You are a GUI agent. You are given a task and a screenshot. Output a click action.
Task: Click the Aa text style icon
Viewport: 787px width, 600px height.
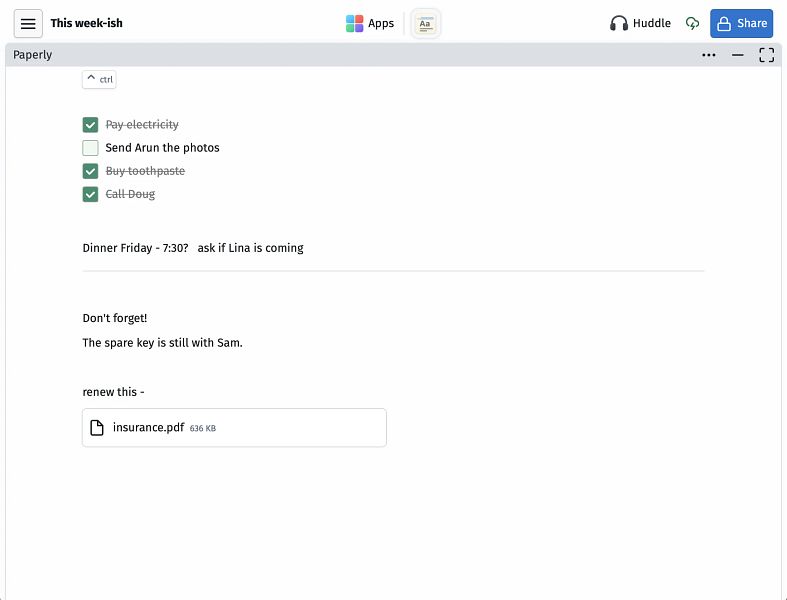pyautogui.click(x=426, y=23)
